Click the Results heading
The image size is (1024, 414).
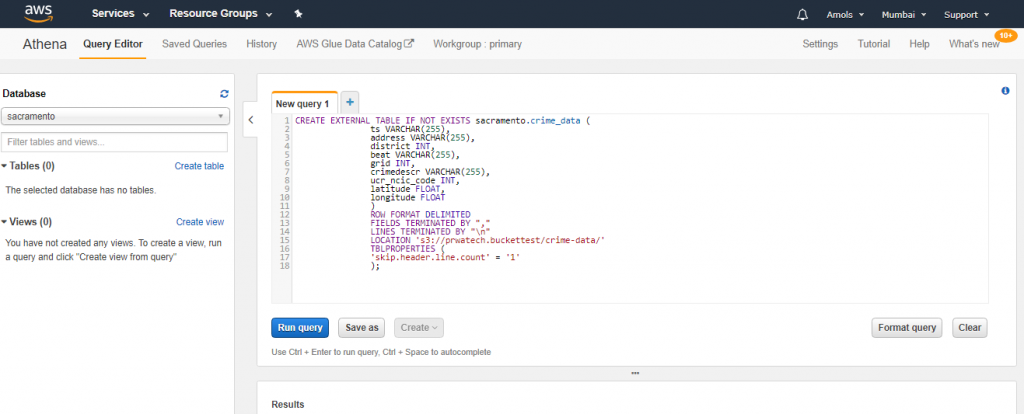click(x=287, y=405)
